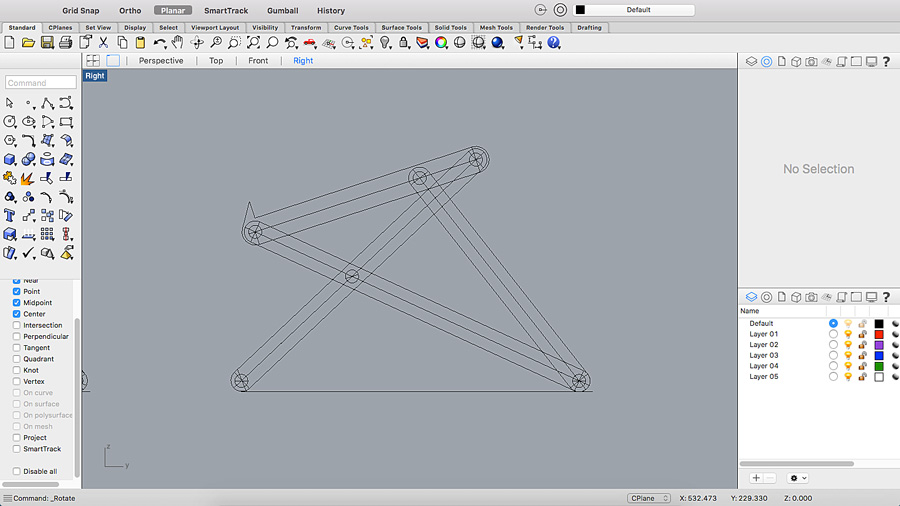The width and height of the screenshot is (900, 506).
Task: Open the Standard toolbar tab
Action: [22, 28]
